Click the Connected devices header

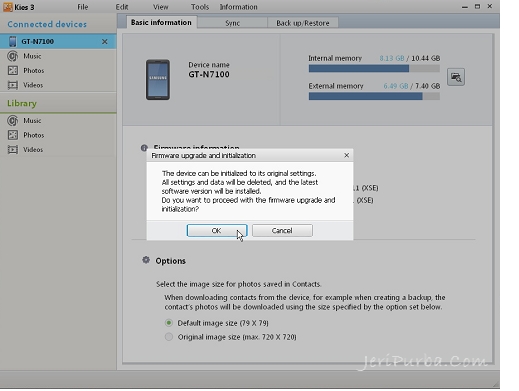click(x=47, y=24)
